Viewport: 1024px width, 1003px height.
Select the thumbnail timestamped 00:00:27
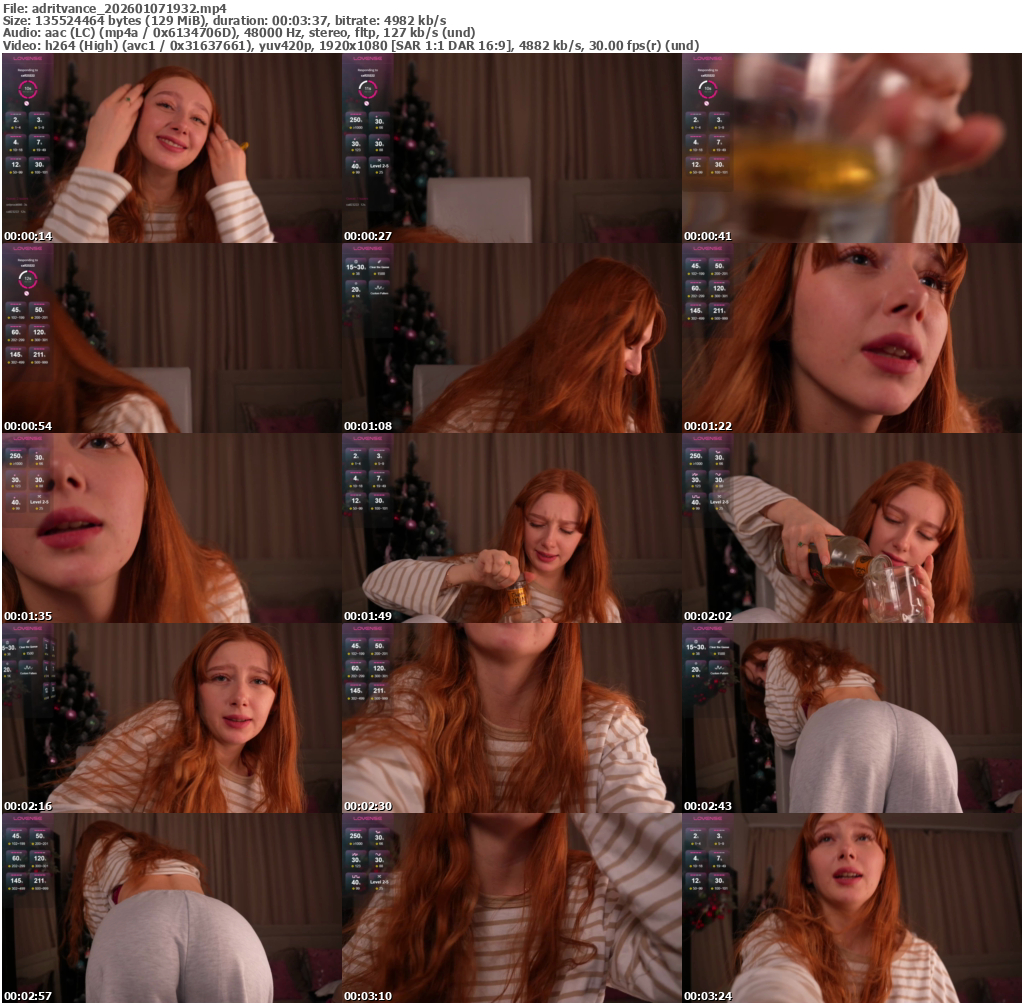point(511,148)
